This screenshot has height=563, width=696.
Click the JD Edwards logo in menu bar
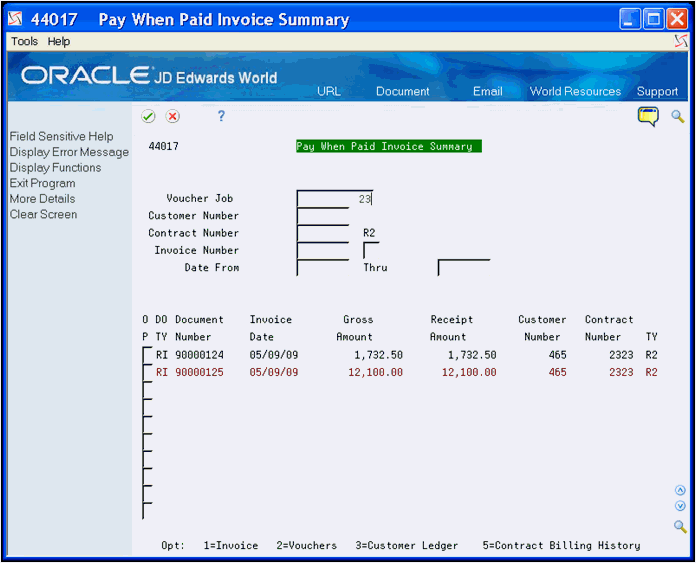point(681,41)
